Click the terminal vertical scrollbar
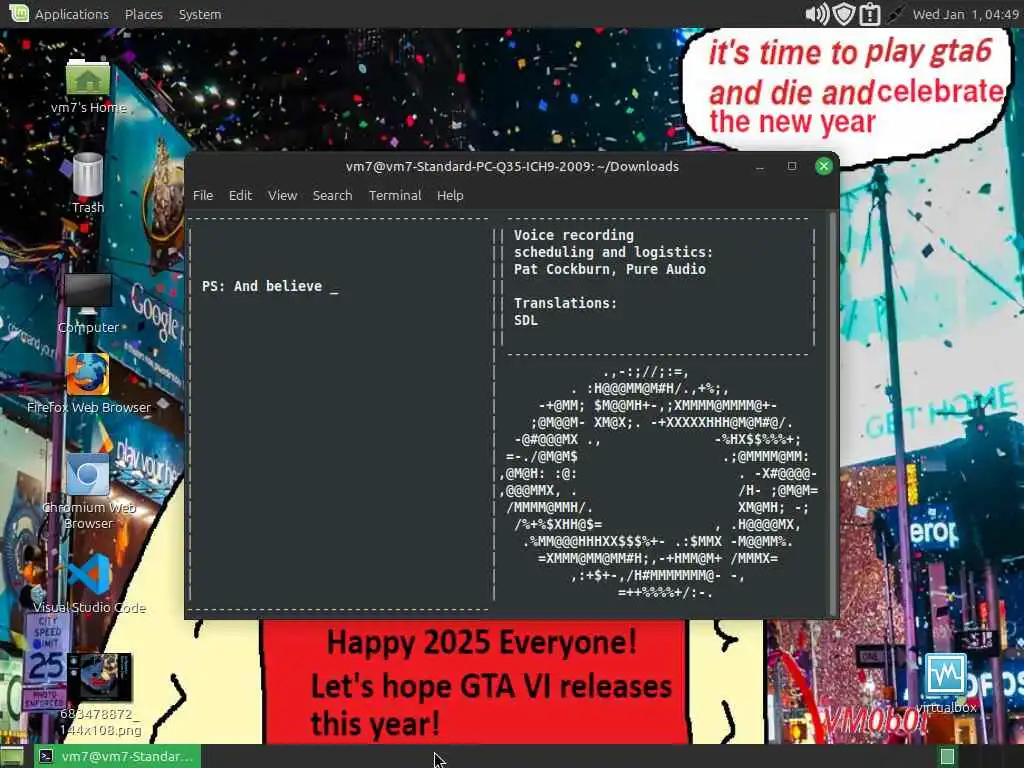1024x768 pixels. click(x=832, y=413)
